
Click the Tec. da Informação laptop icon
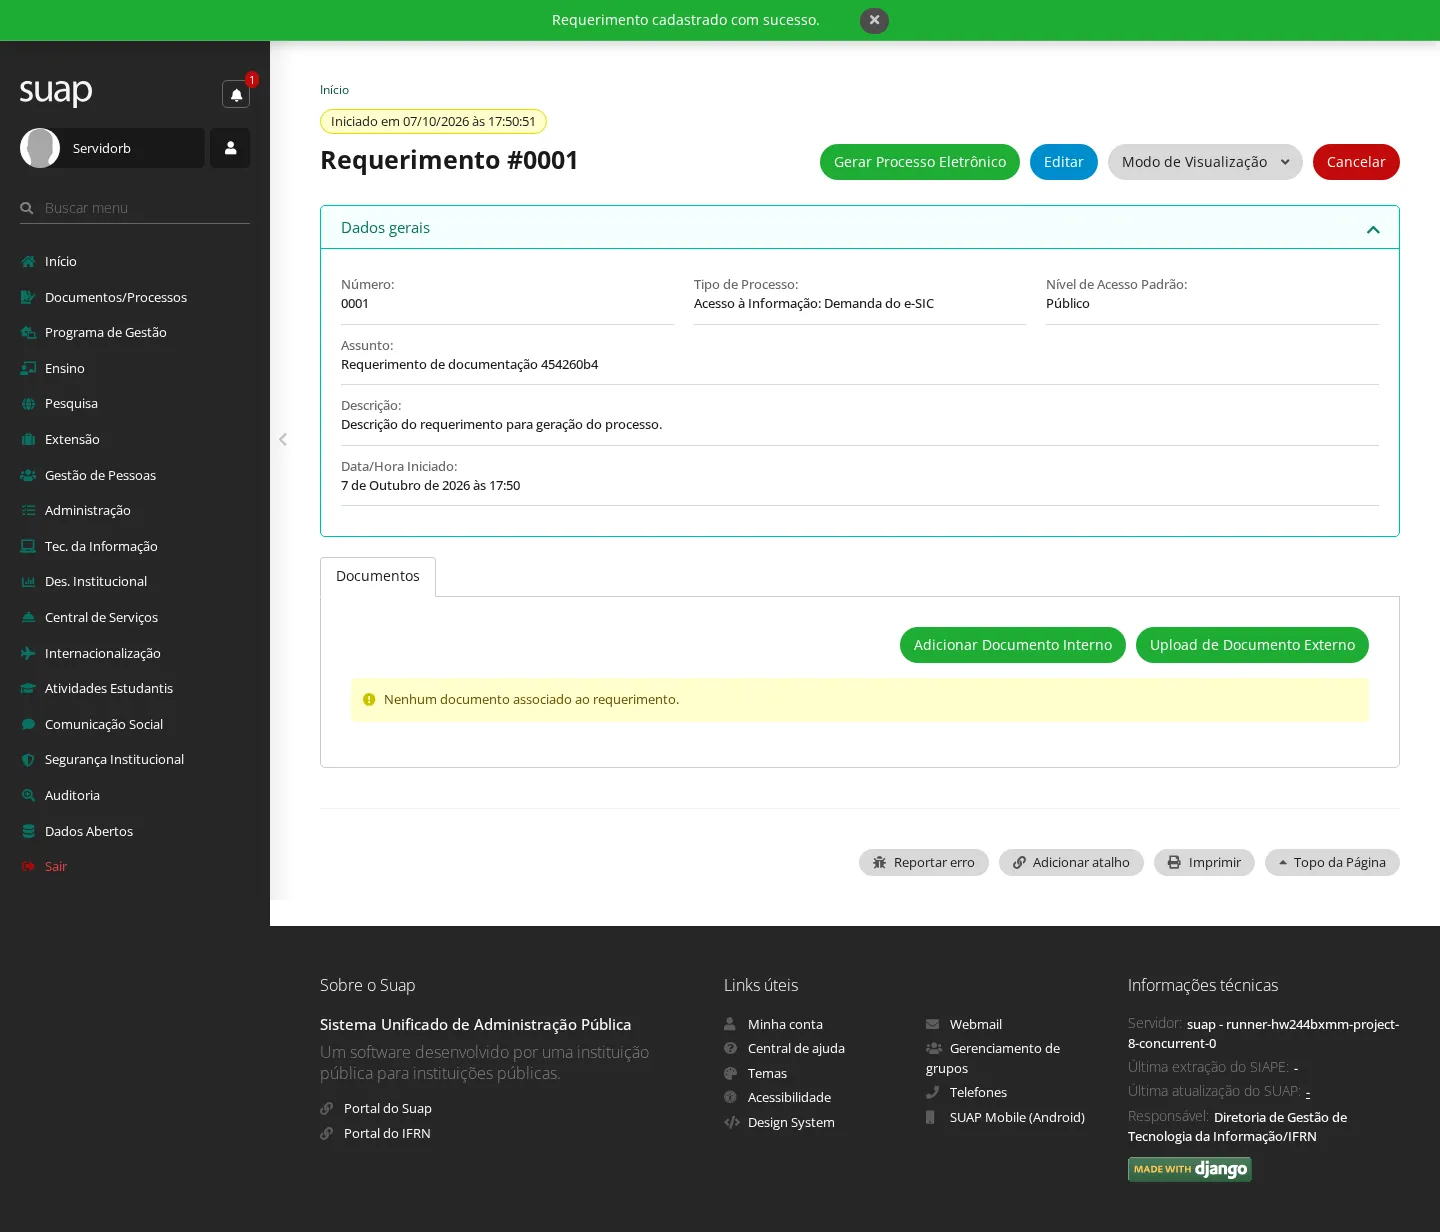pos(28,546)
